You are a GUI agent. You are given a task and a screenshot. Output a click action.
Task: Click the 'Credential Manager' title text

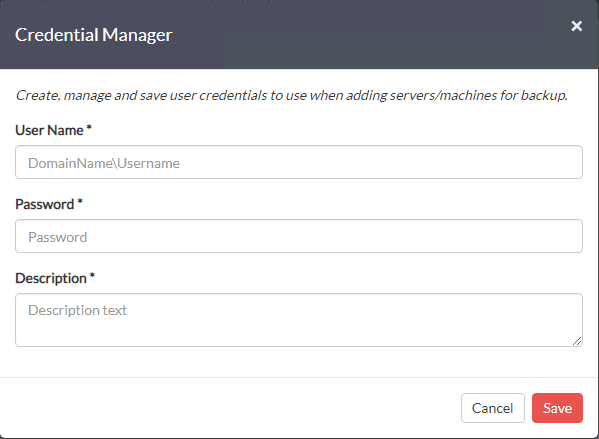click(x=94, y=35)
